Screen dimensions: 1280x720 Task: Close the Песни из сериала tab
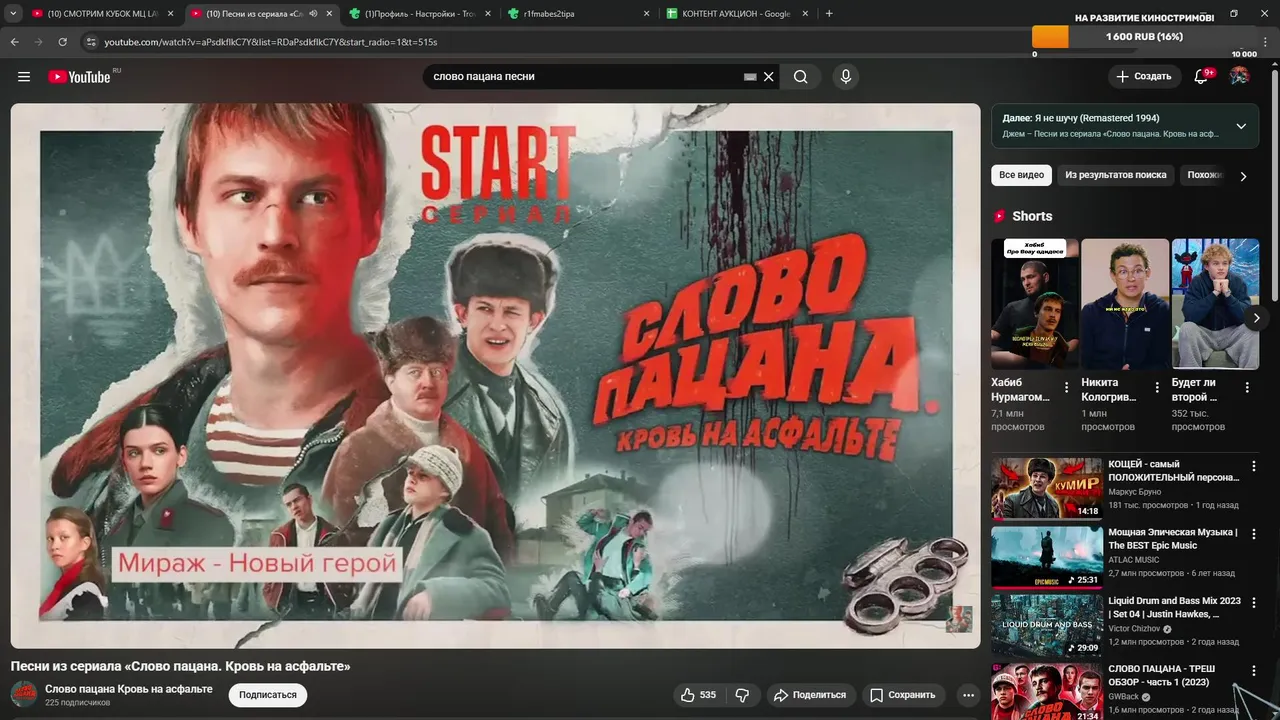(330, 14)
